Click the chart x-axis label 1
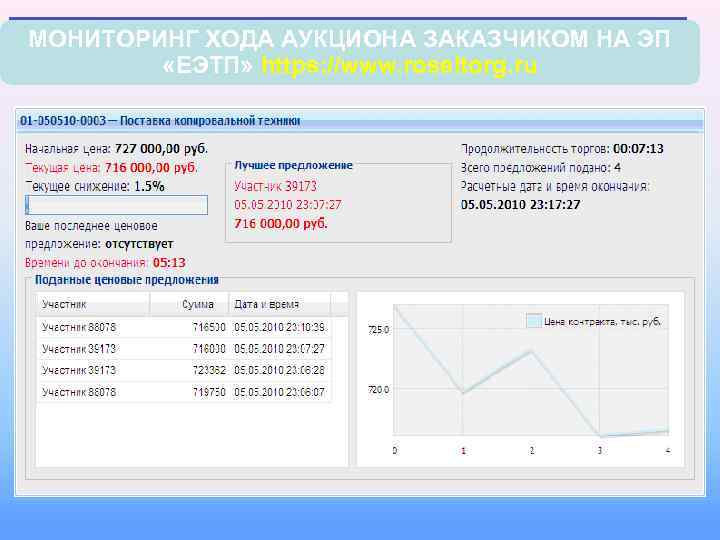The image size is (720, 540). (463, 451)
